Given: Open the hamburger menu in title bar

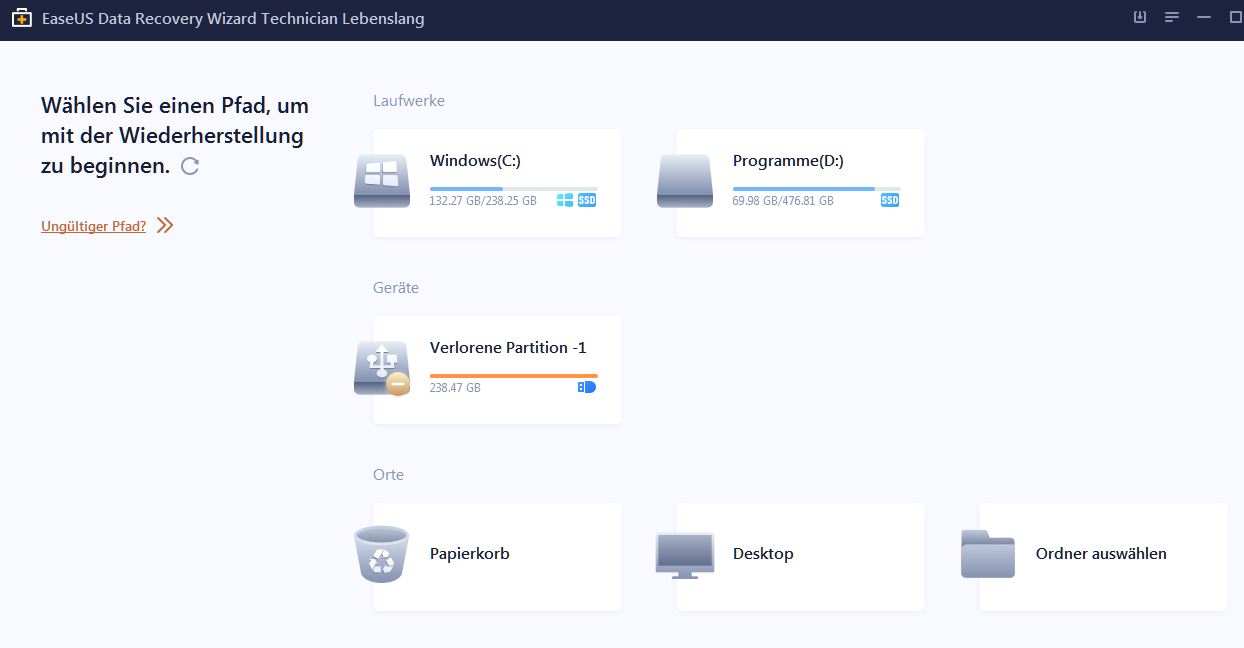Looking at the screenshot, I should coord(1172,18).
